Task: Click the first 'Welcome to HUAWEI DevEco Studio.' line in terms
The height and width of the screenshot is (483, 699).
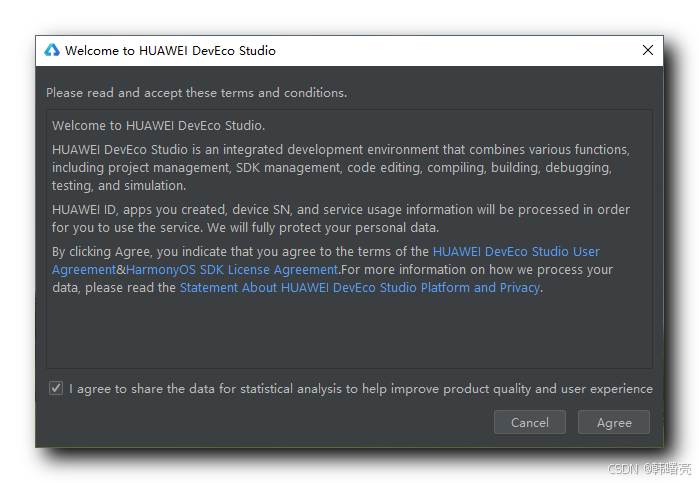Action: pyautogui.click(x=158, y=126)
